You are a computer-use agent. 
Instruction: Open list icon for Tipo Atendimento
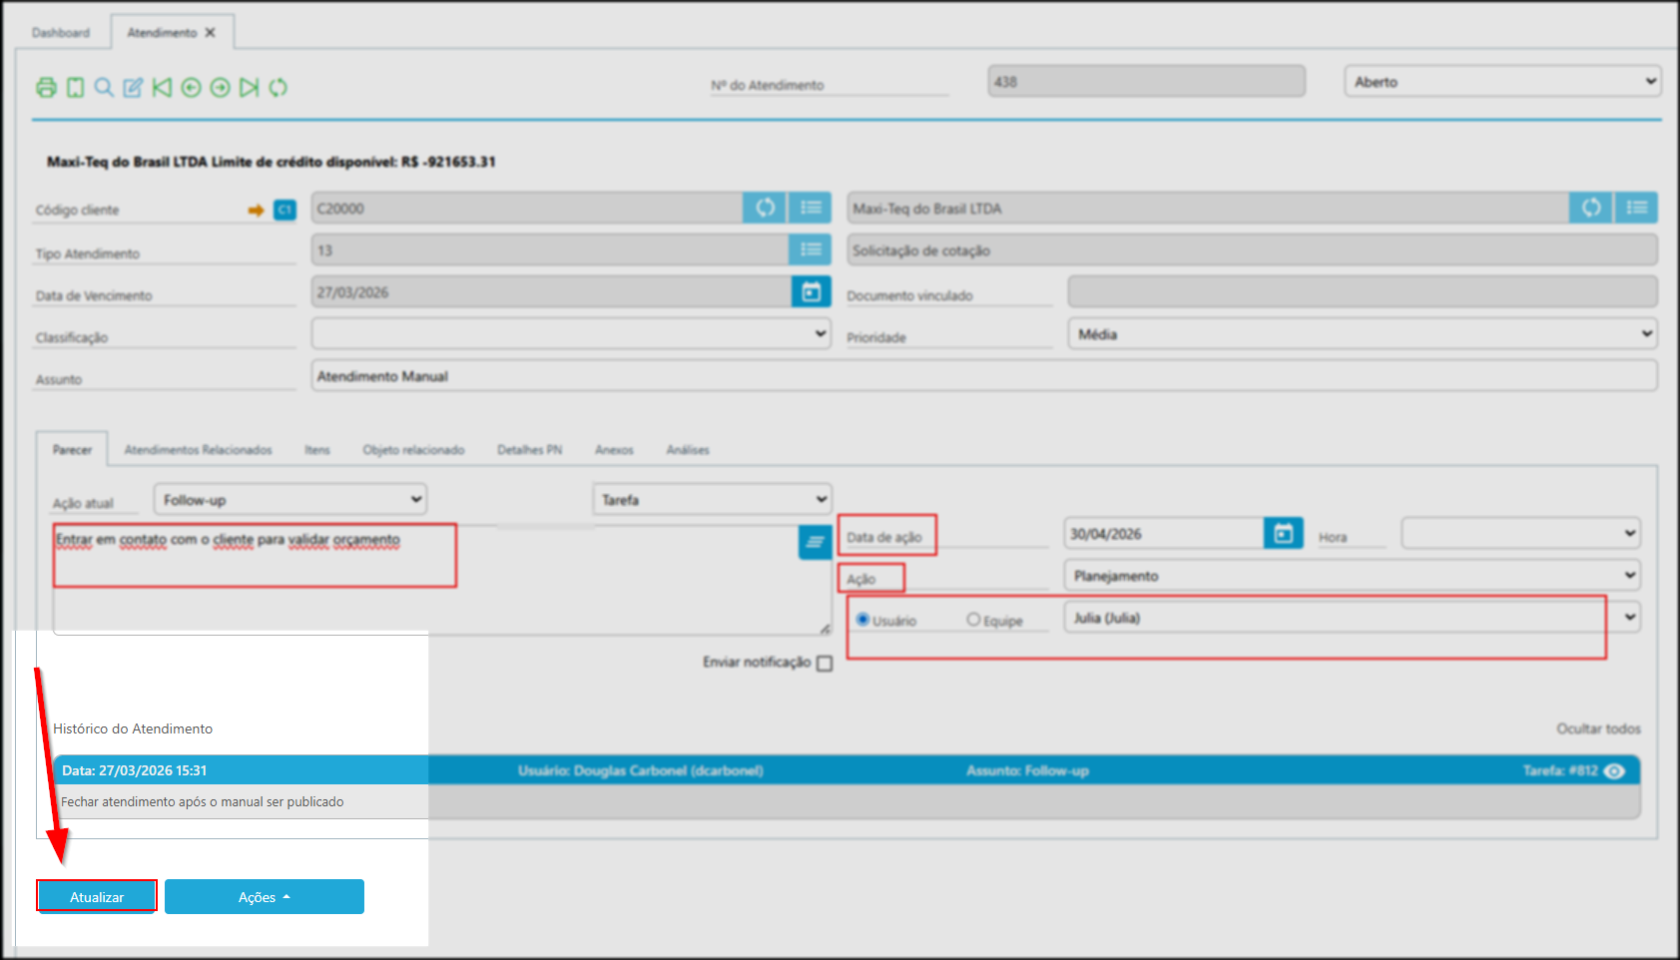tap(810, 250)
